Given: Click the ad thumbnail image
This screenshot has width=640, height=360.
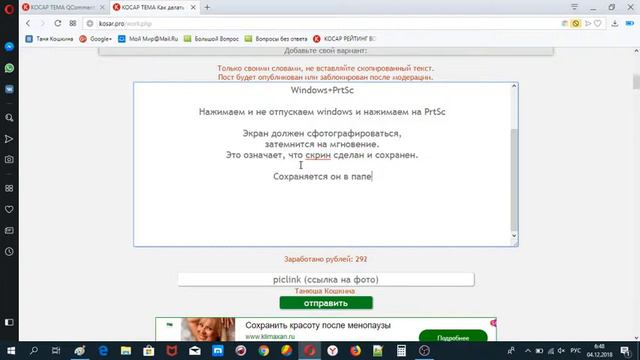Looking at the screenshot, I should pos(208,329).
